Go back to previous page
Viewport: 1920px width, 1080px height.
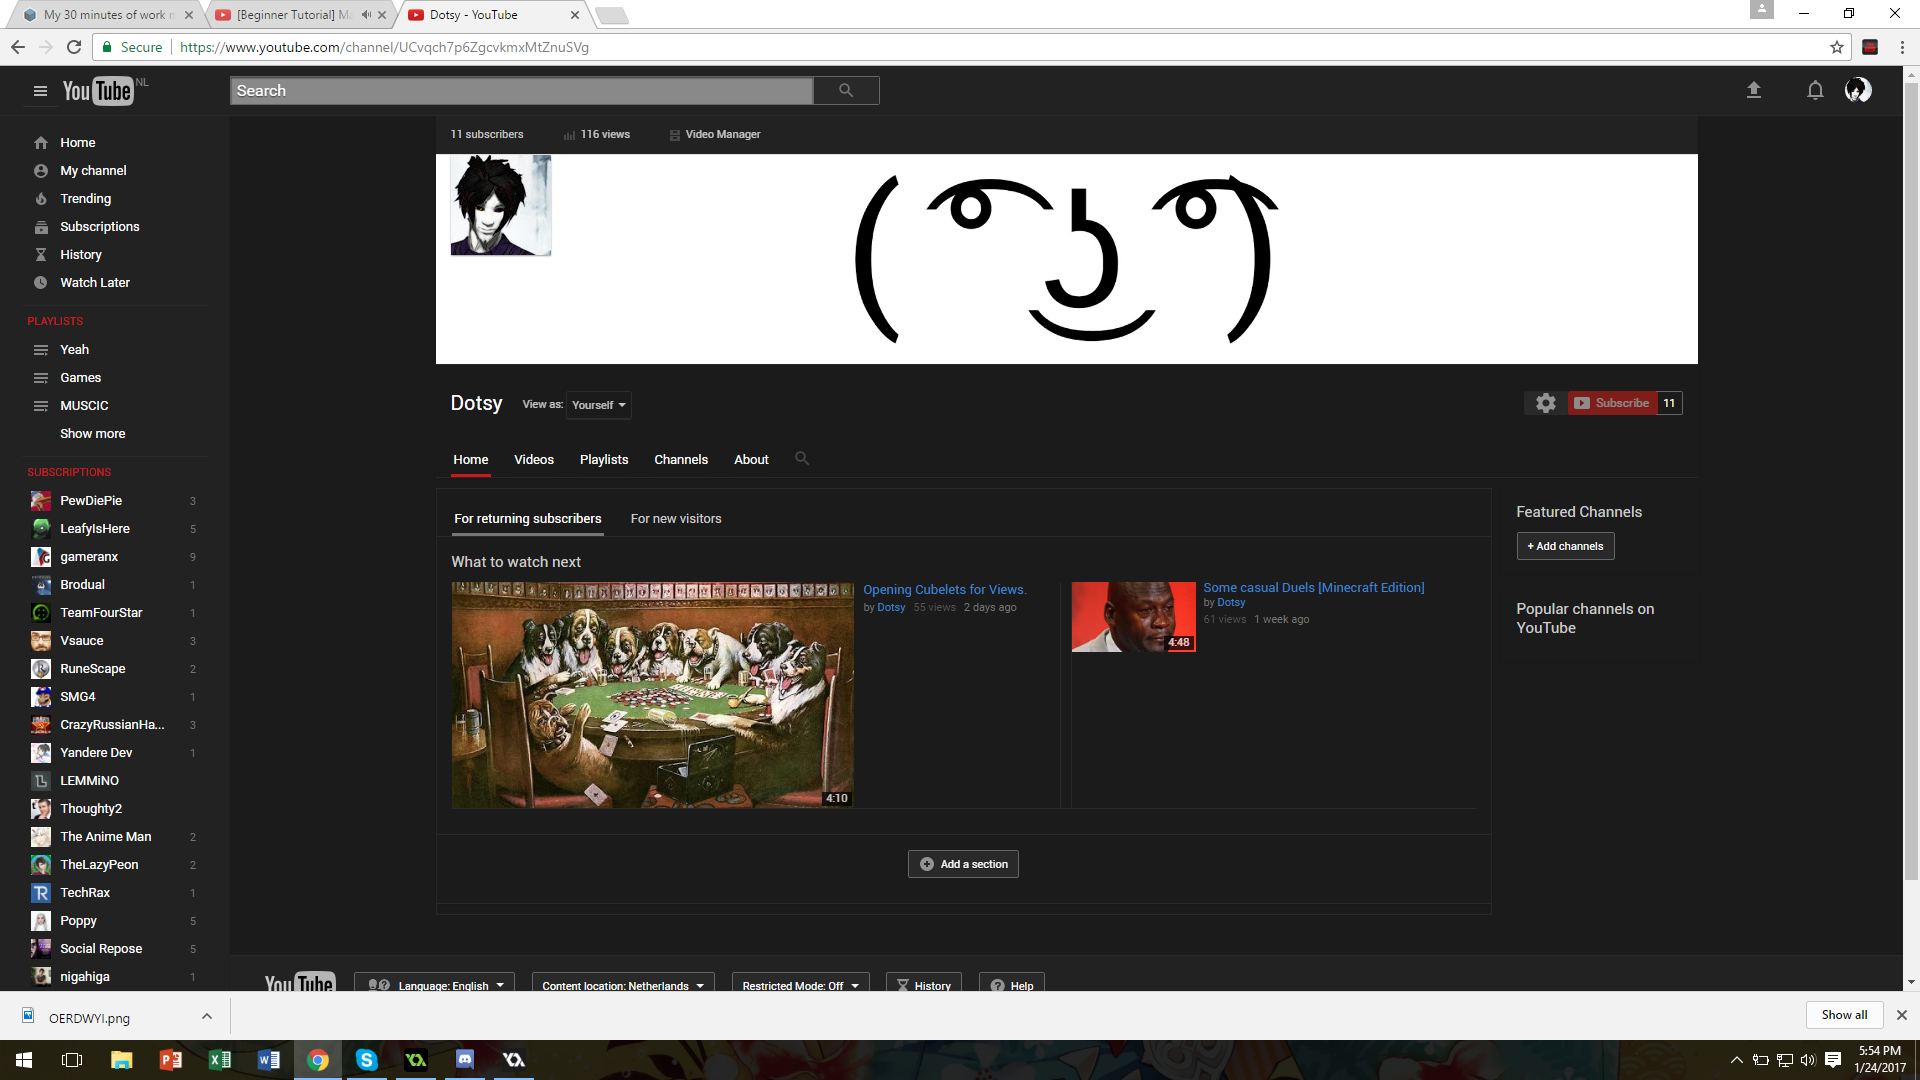pyautogui.click(x=17, y=47)
